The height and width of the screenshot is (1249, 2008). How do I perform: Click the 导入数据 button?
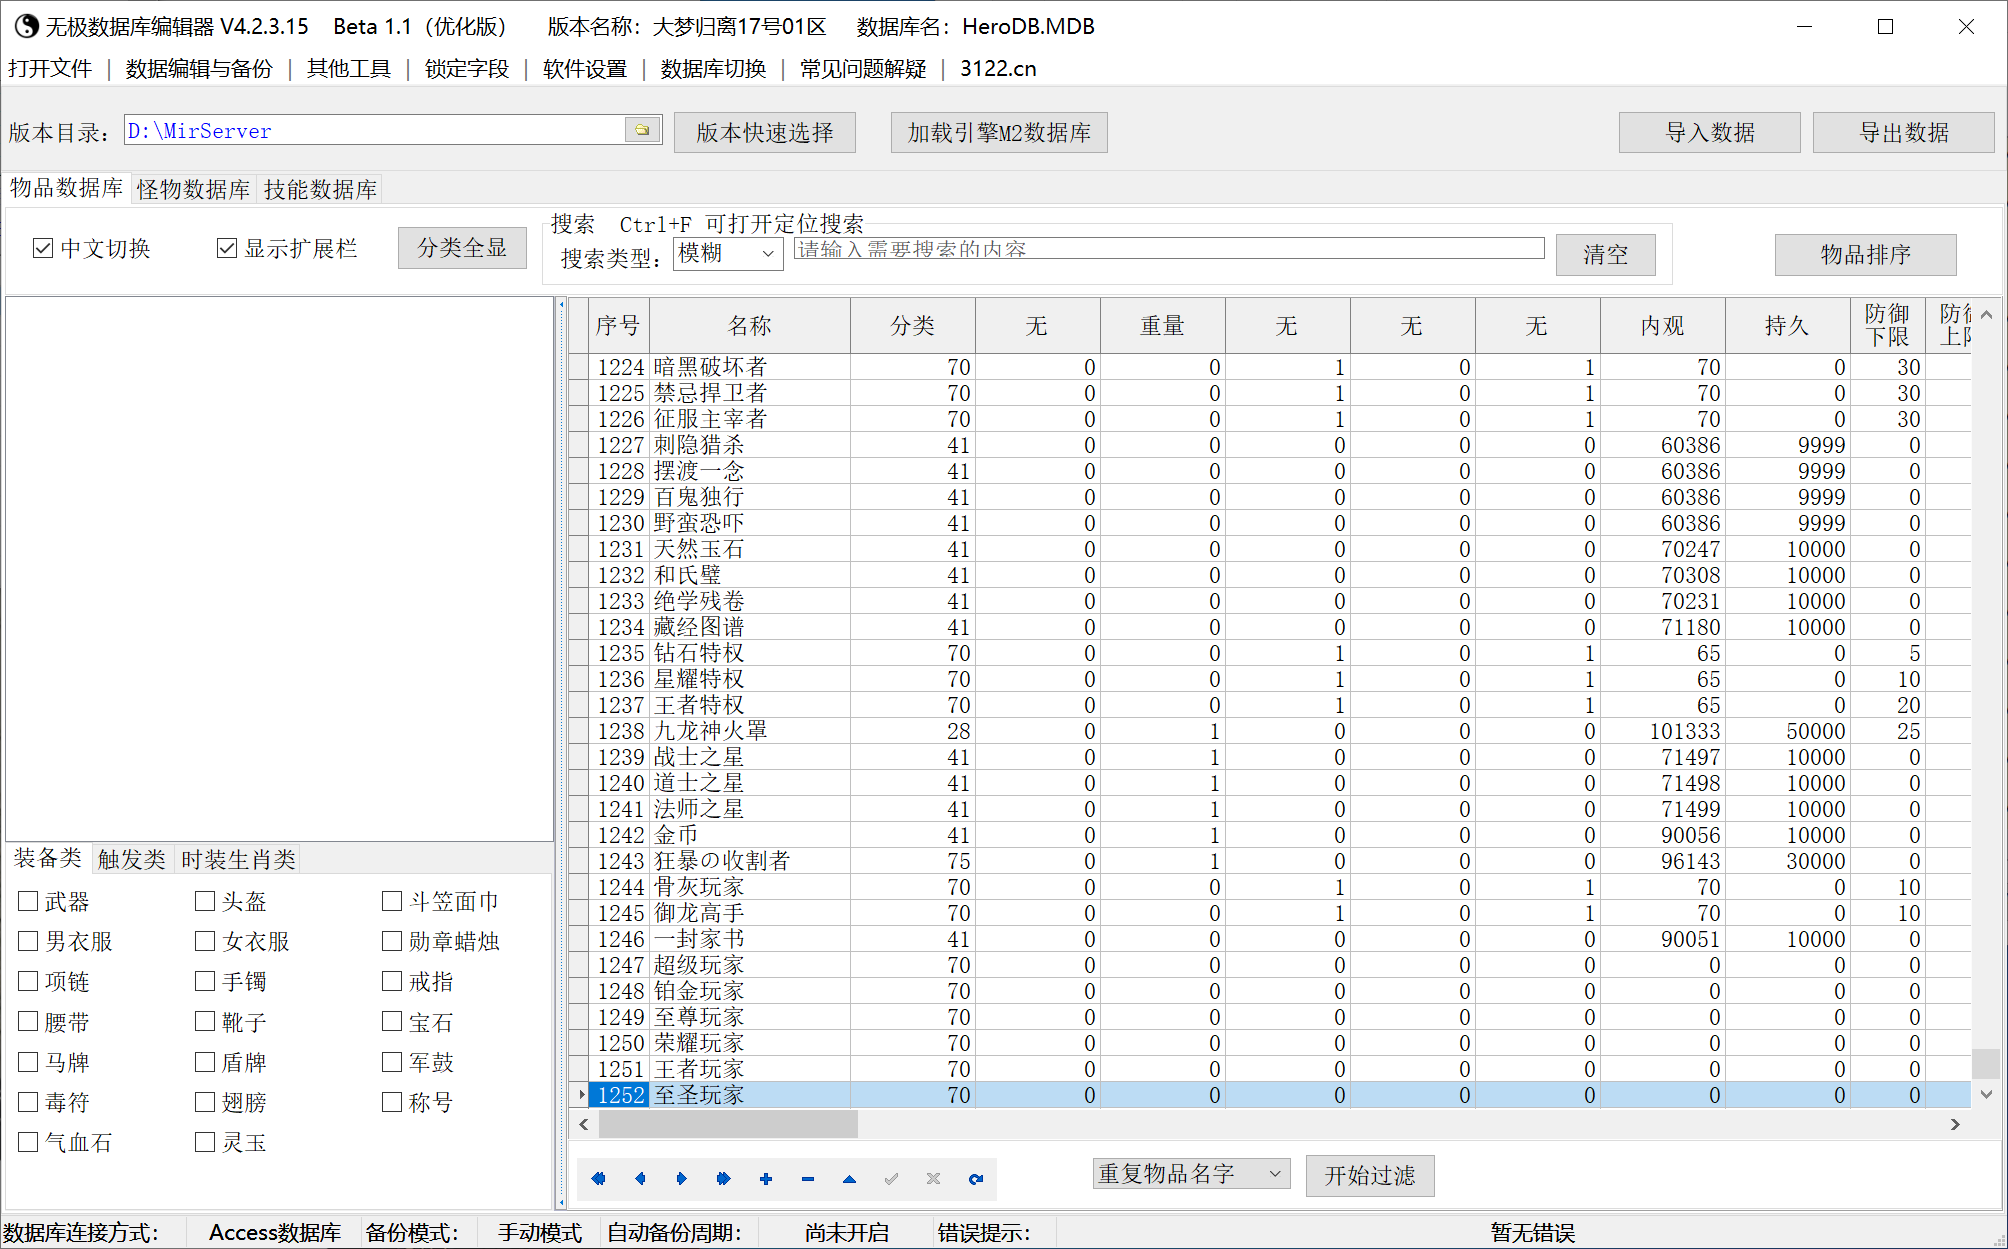point(1710,132)
